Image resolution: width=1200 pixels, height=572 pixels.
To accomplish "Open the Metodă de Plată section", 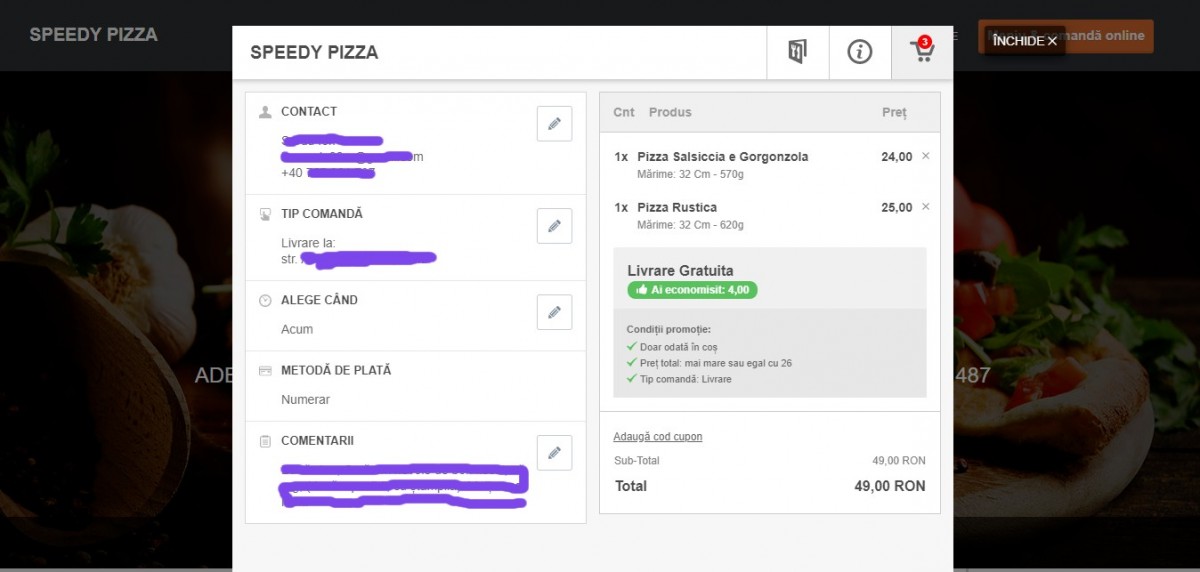I will pyautogui.click(x=336, y=370).
